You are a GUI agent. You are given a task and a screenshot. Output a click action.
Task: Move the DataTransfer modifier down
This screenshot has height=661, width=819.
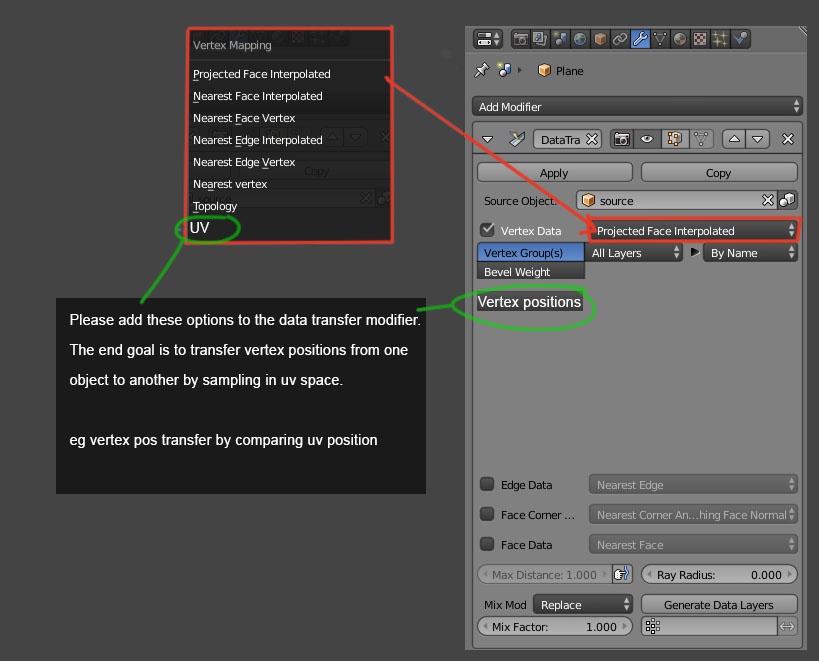point(757,139)
